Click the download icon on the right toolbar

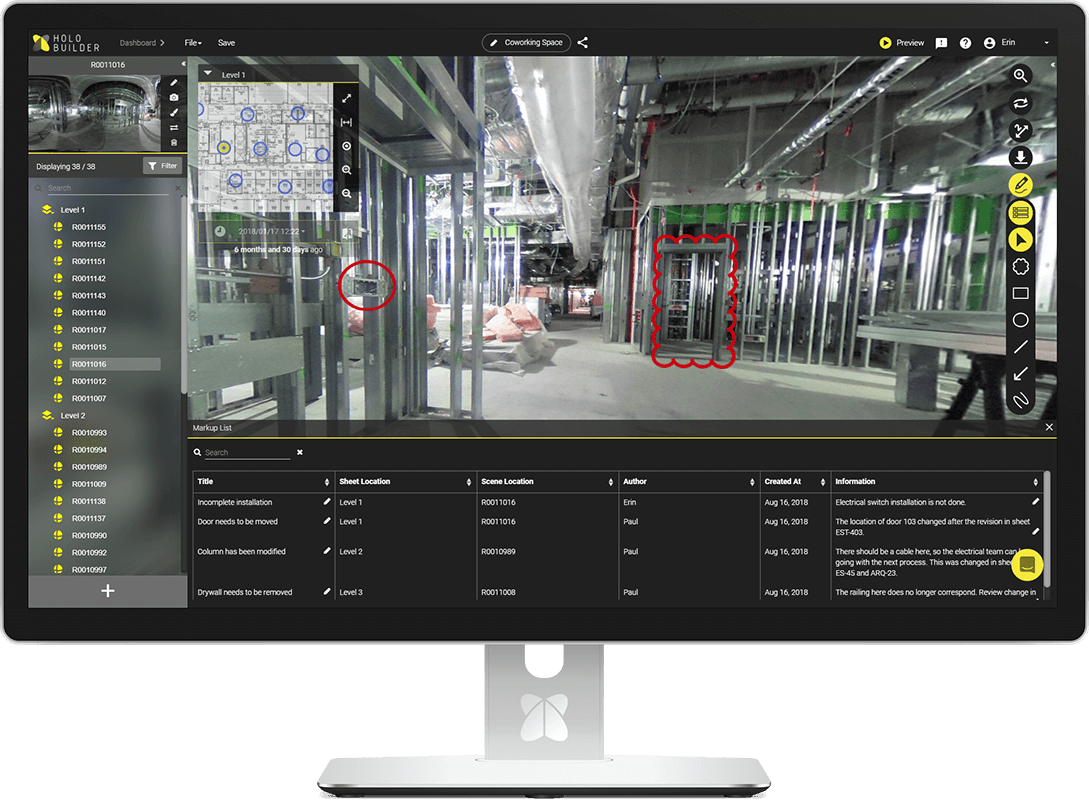(1022, 157)
